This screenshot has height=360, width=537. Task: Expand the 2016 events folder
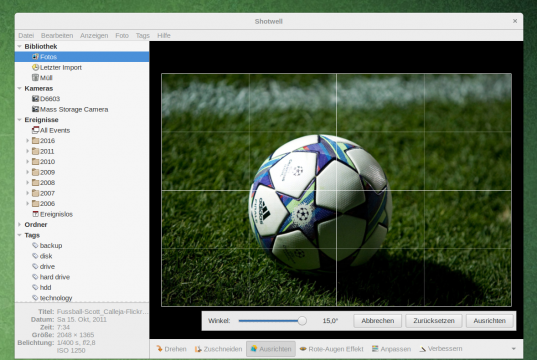28,140
